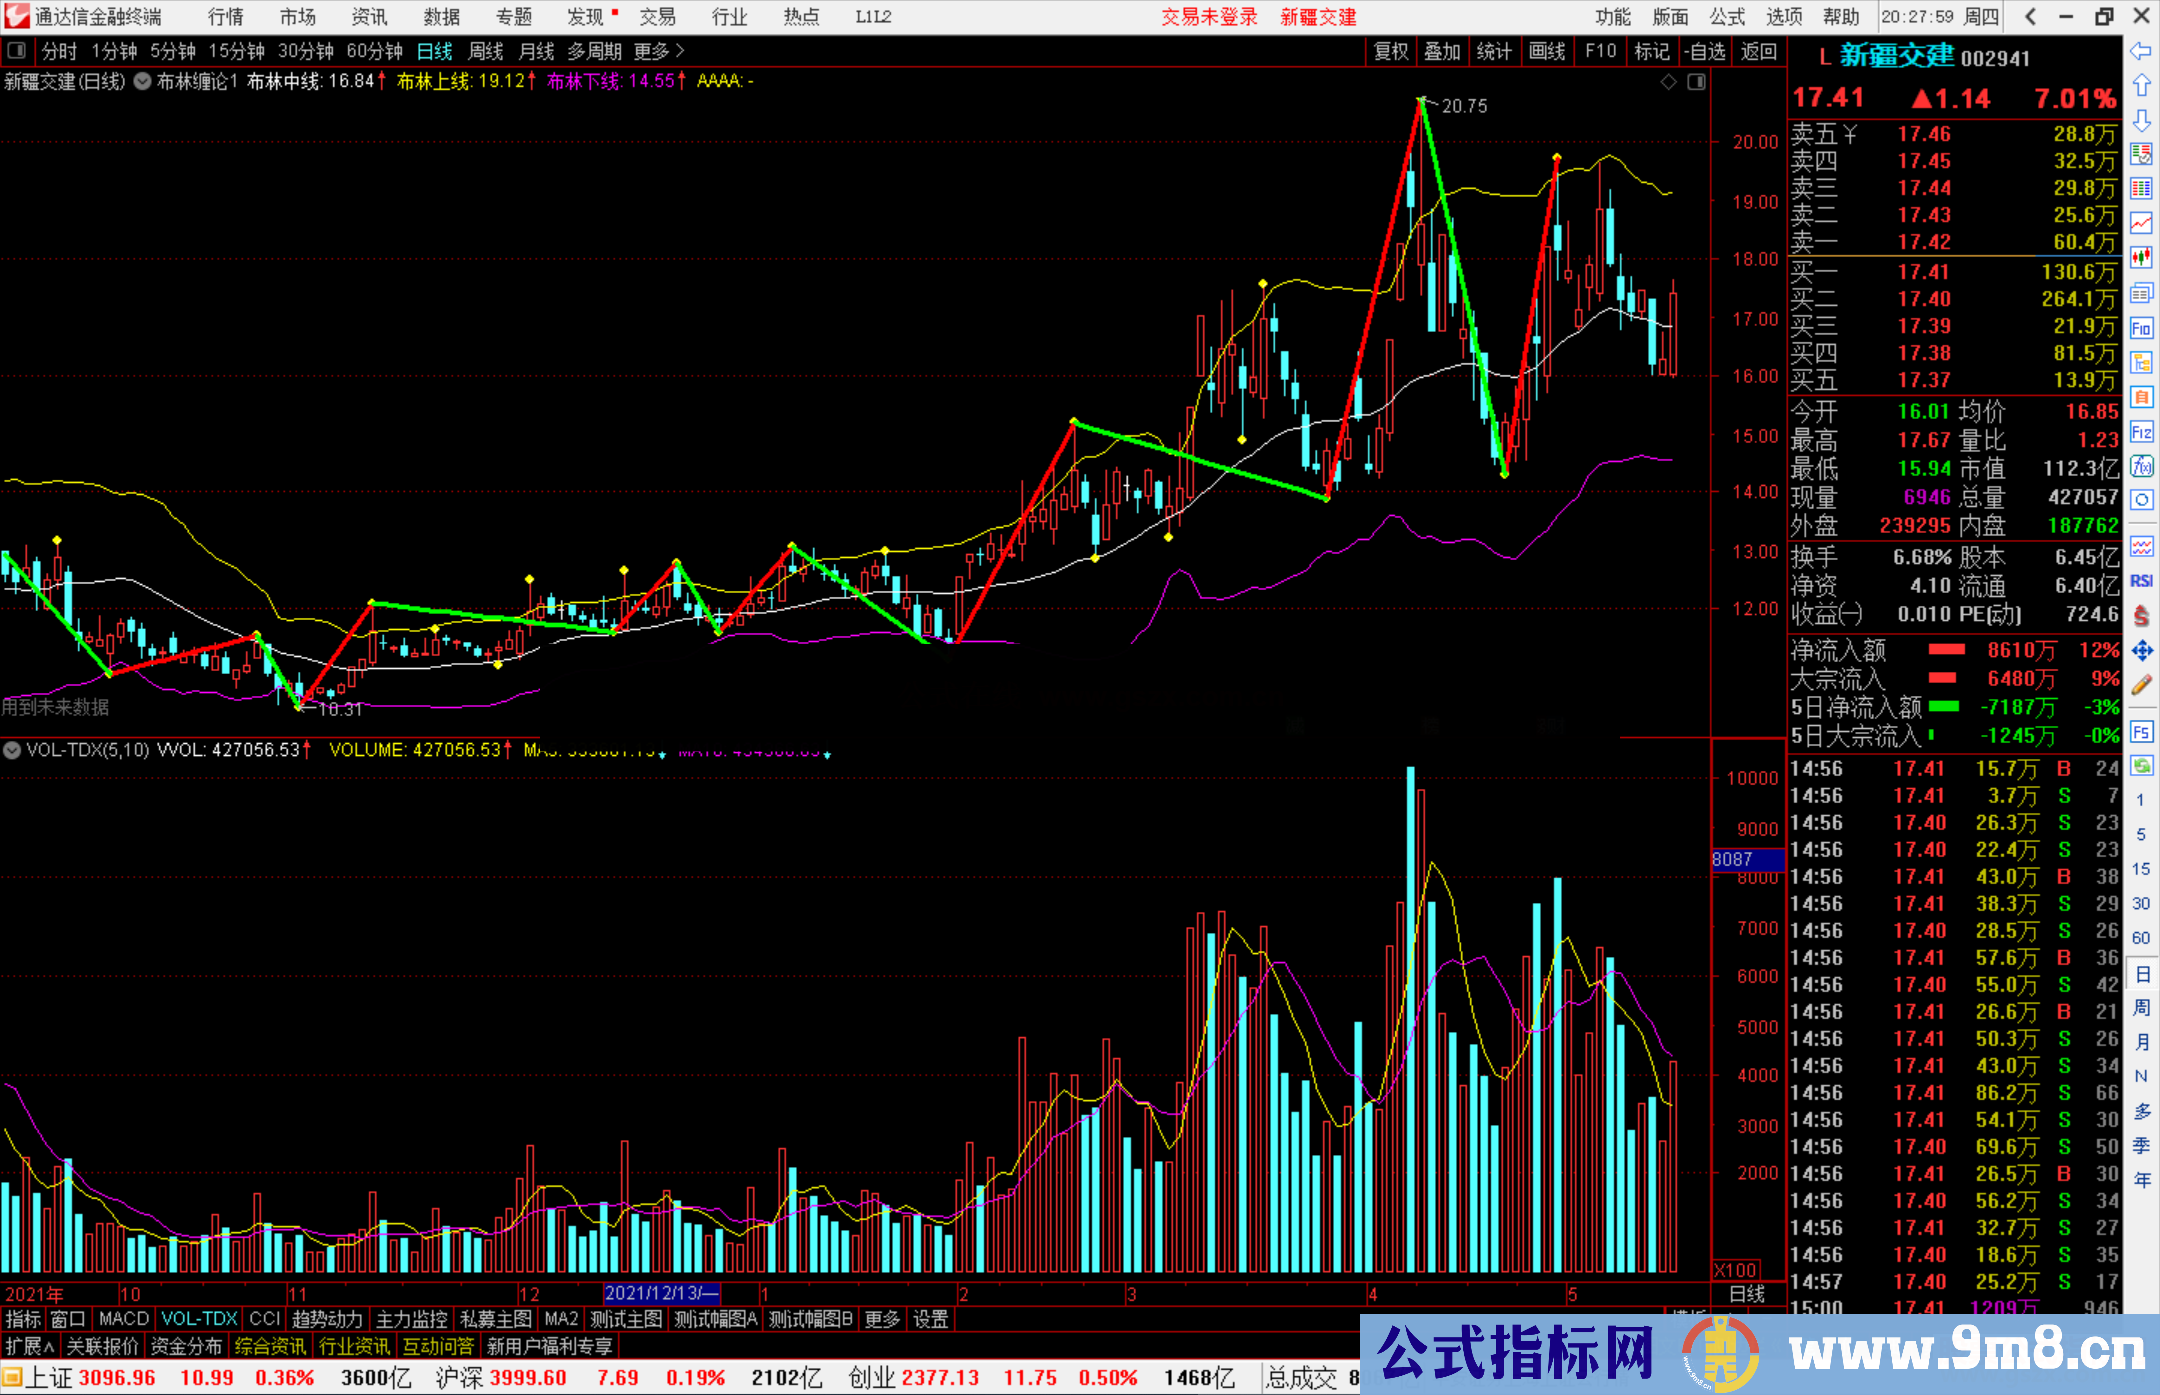
Task: Click the F10 company info sidebar icon
Action: [2141, 328]
